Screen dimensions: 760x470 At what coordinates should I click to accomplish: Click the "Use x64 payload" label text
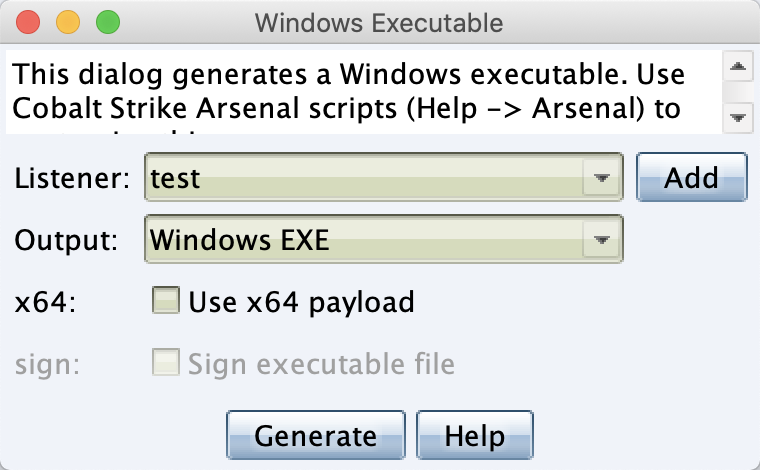301,302
